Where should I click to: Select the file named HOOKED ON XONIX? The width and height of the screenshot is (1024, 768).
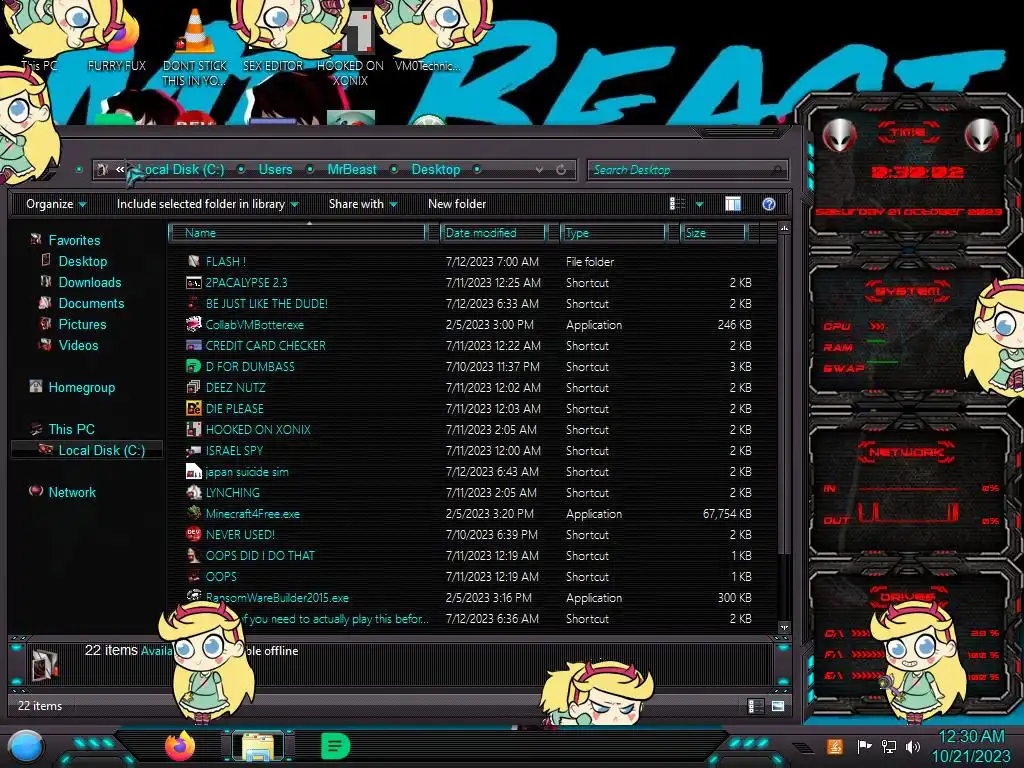(258, 429)
